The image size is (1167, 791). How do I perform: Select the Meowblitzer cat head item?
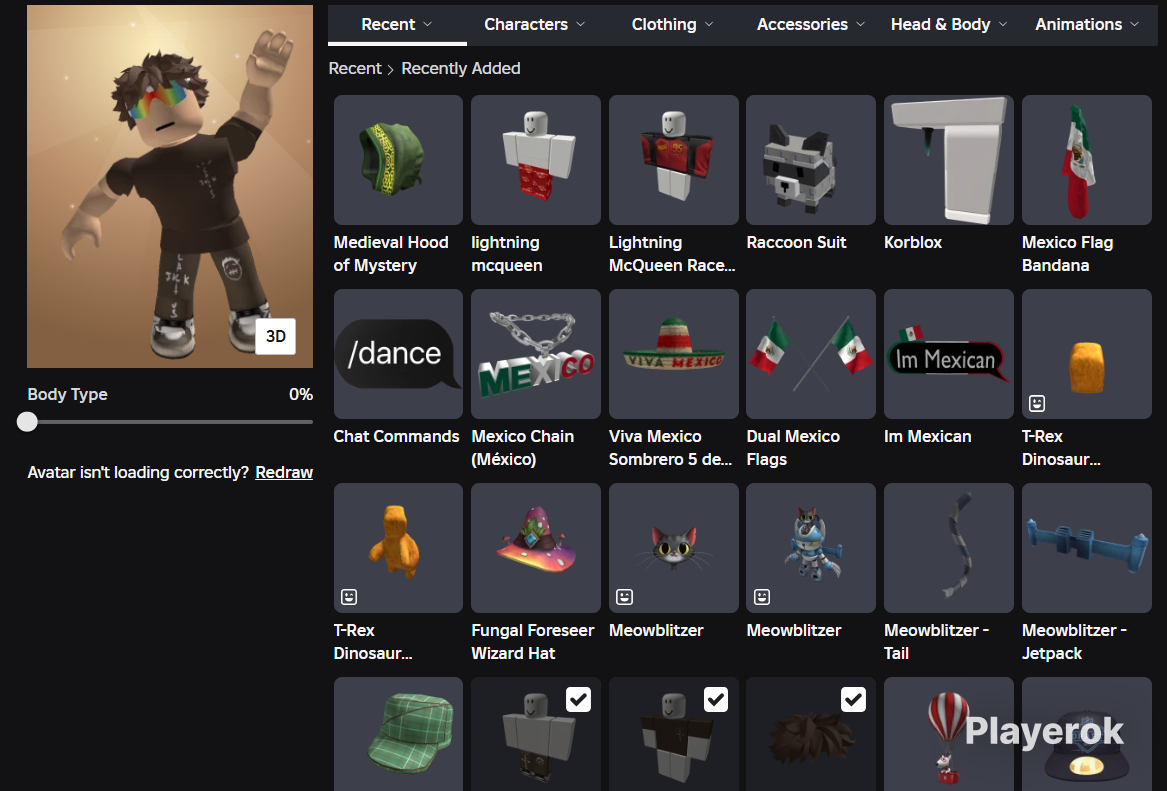click(674, 548)
